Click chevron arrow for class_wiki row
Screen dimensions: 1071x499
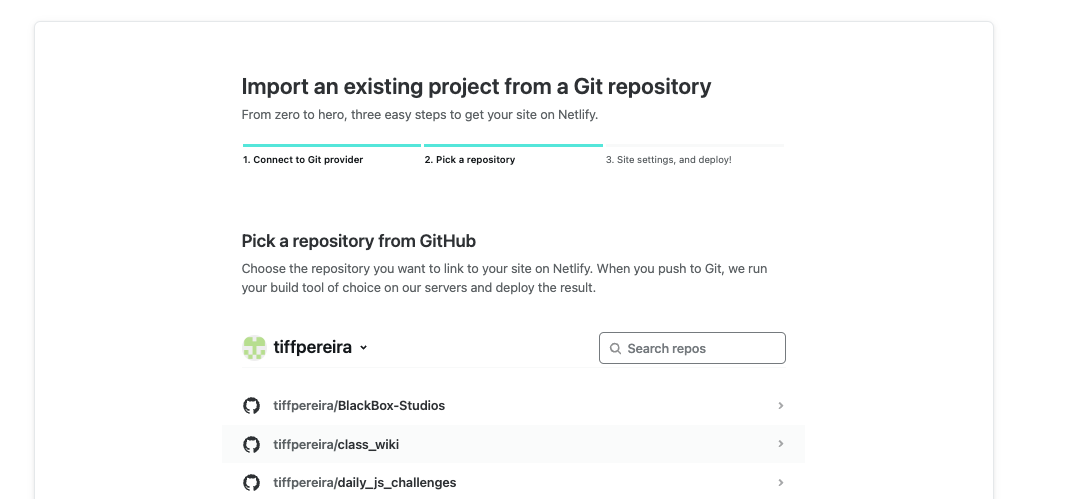click(780, 444)
